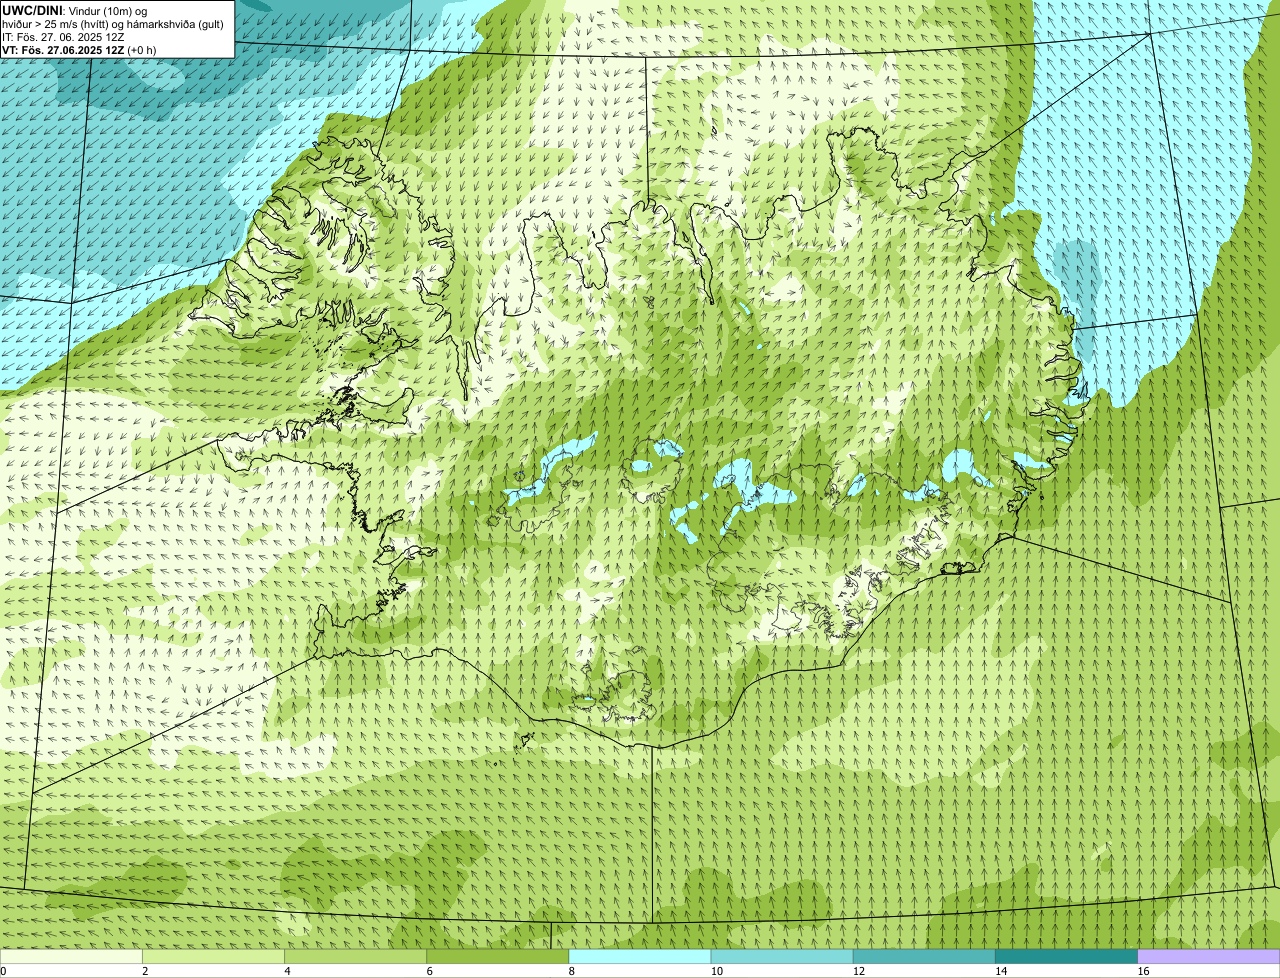Click the legend scale label '4'
This screenshot has width=1280, height=978.
coord(287,971)
